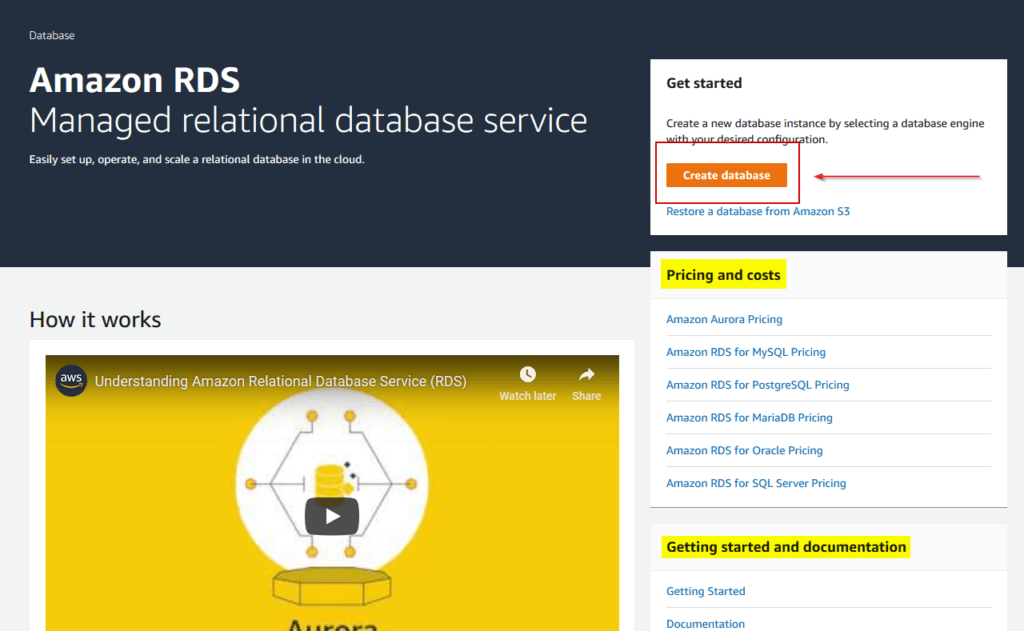Click the How it works heading
The height and width of the screenshot is (631, 1024).
coord(95,319)
